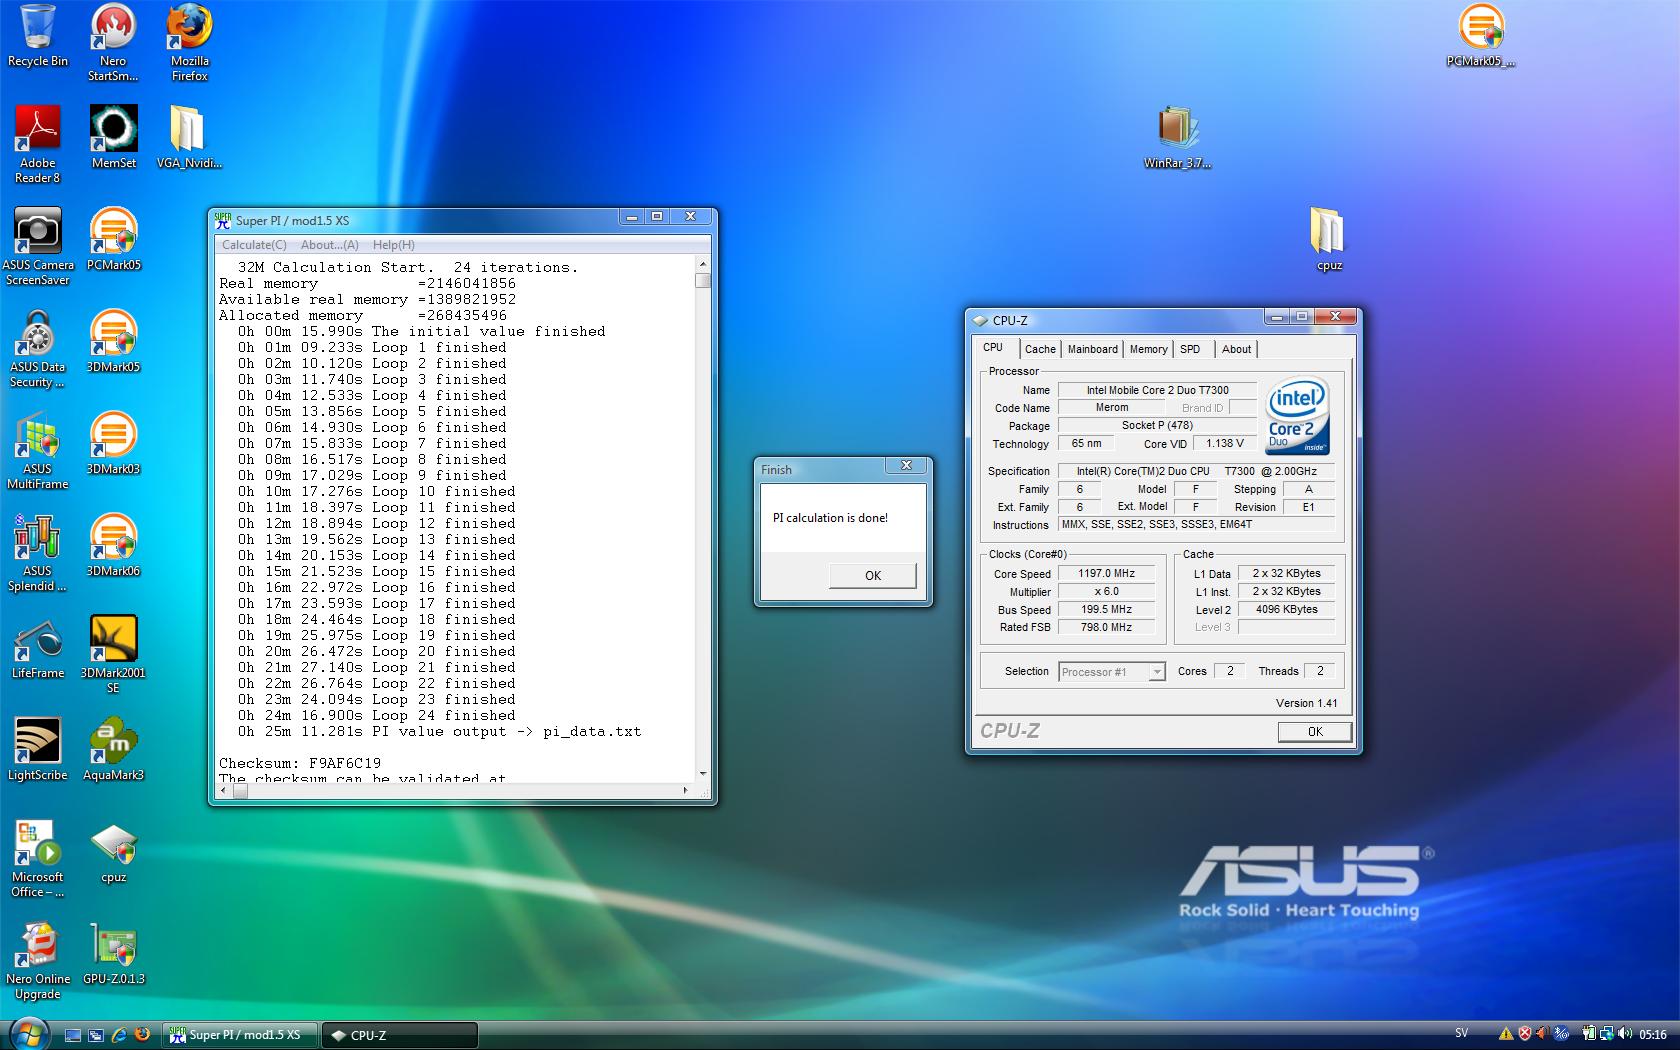Open the Processor #1 selection dropdown
This screenshot has width=1680, height=1050.
(1112, 672)
